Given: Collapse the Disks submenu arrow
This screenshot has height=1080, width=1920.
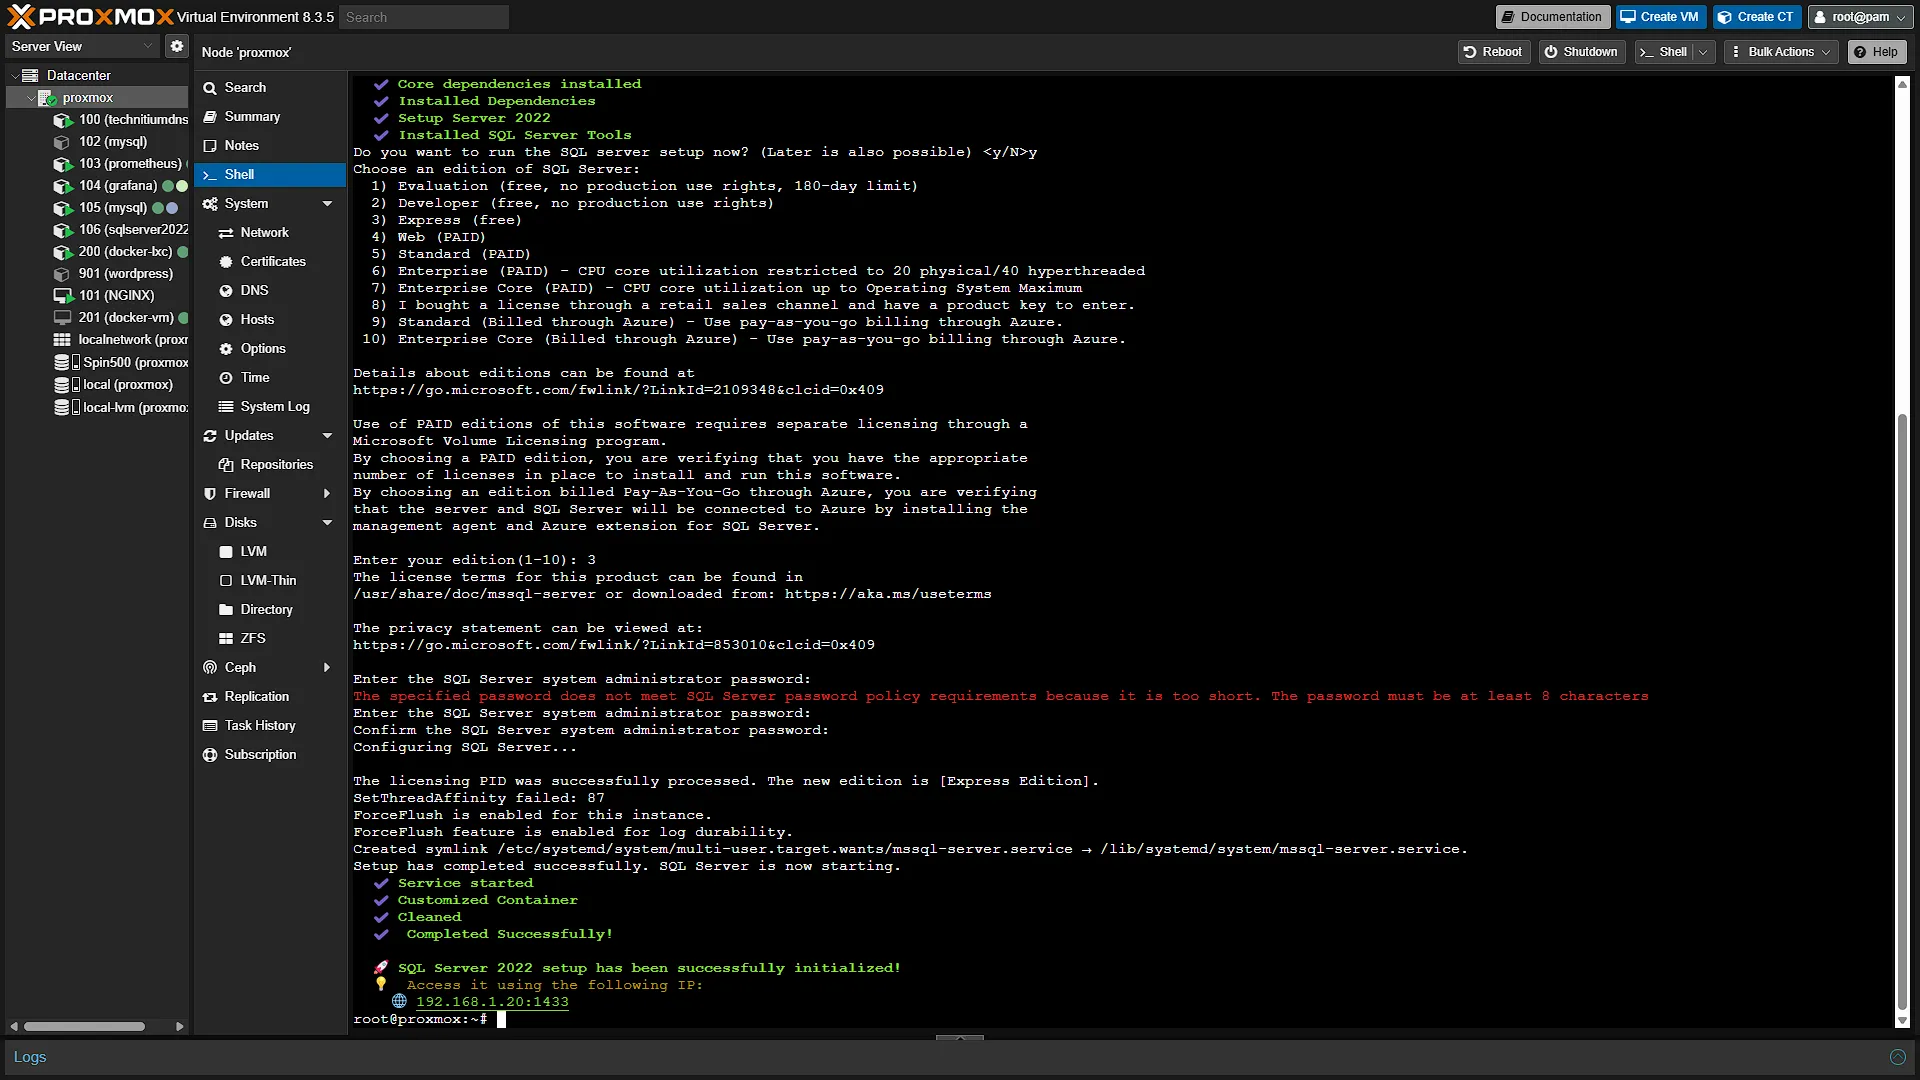Looking at the screenshot, I should pyautogui.click(x=327, y=522).
